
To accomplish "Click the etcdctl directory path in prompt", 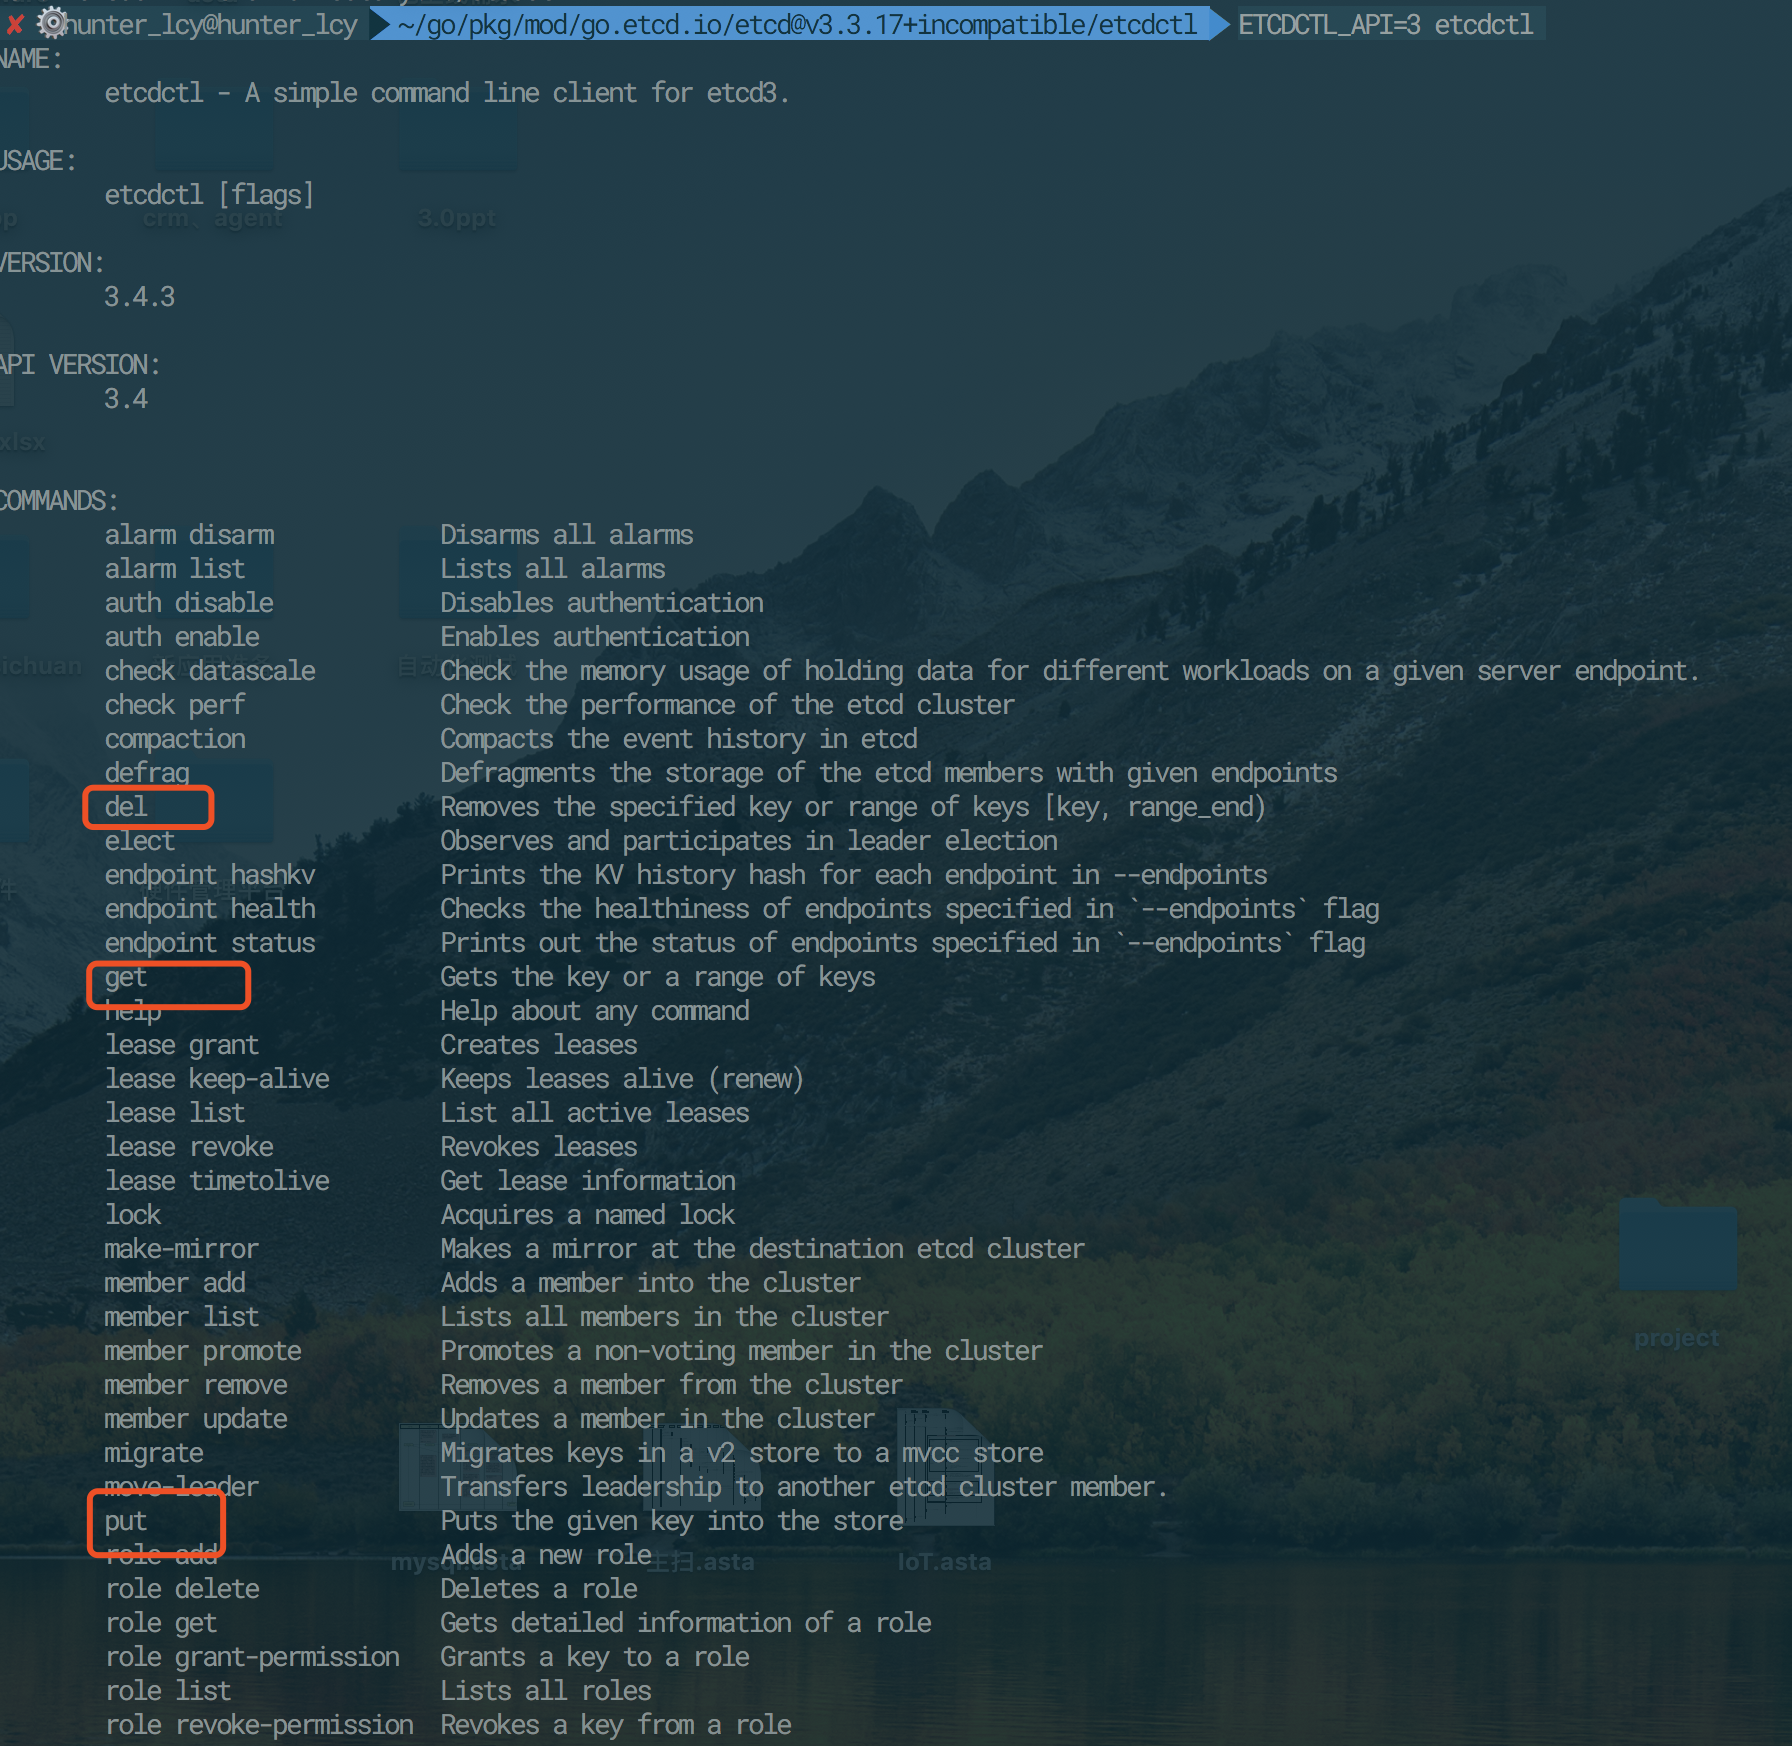I will pos(797,25).
